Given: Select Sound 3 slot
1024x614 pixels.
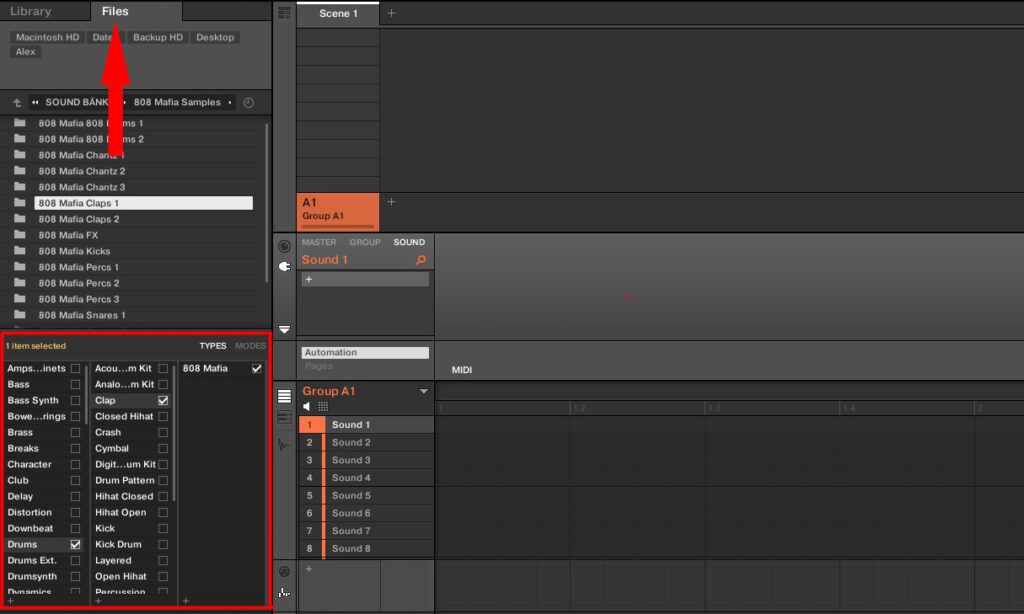Looking at the screenshot, I should 366,460.
